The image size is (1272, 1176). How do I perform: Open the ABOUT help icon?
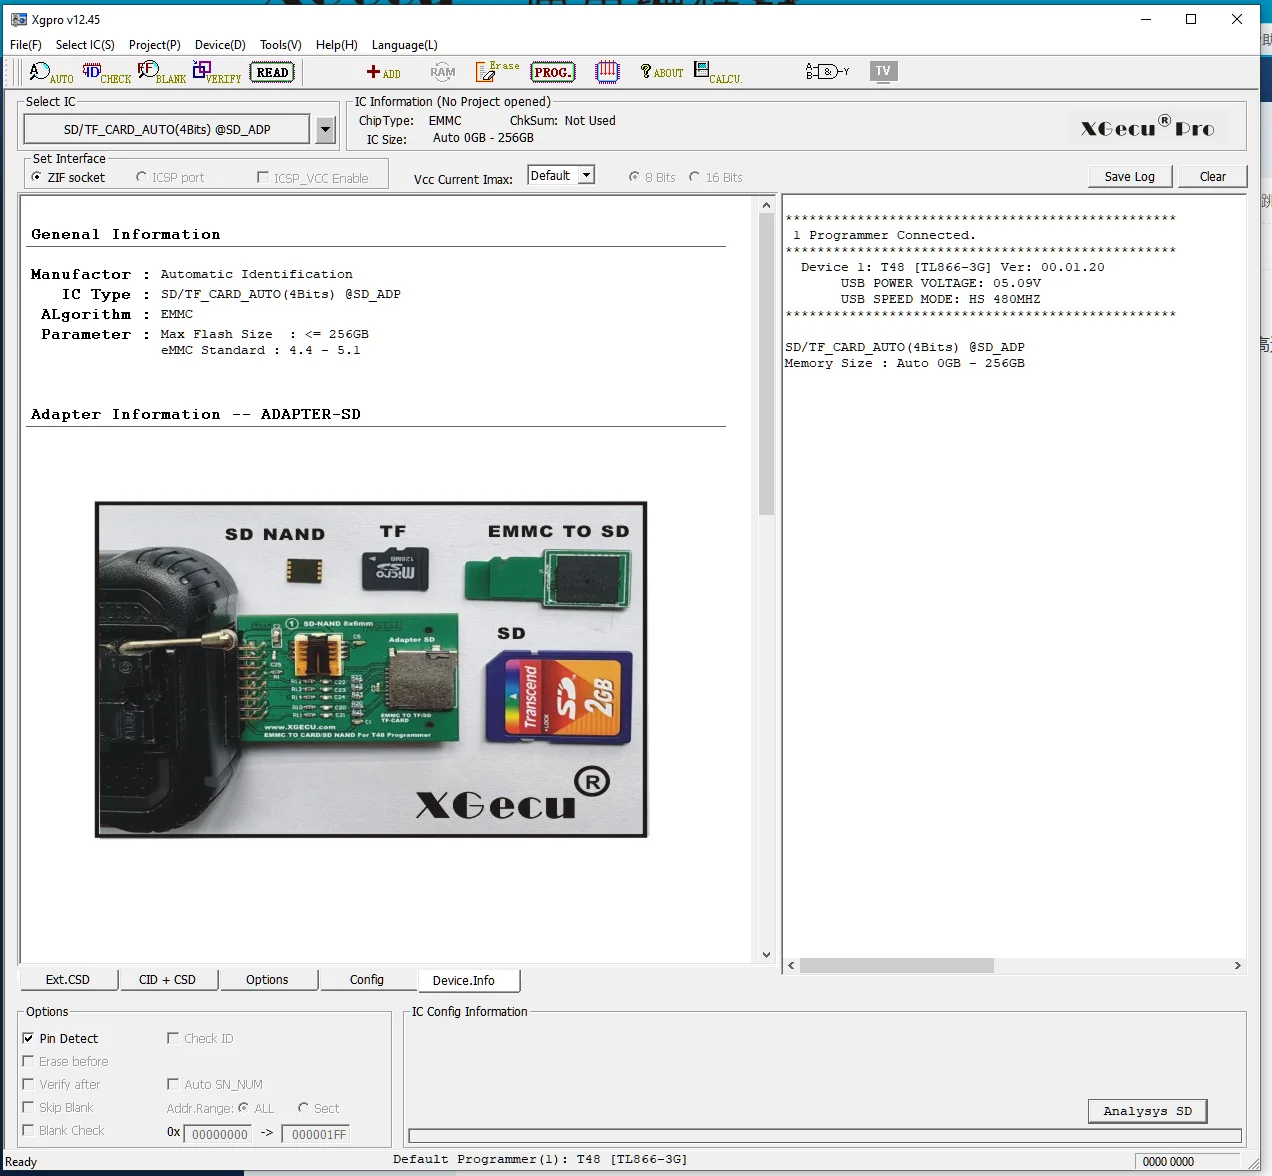click(662, 72)
